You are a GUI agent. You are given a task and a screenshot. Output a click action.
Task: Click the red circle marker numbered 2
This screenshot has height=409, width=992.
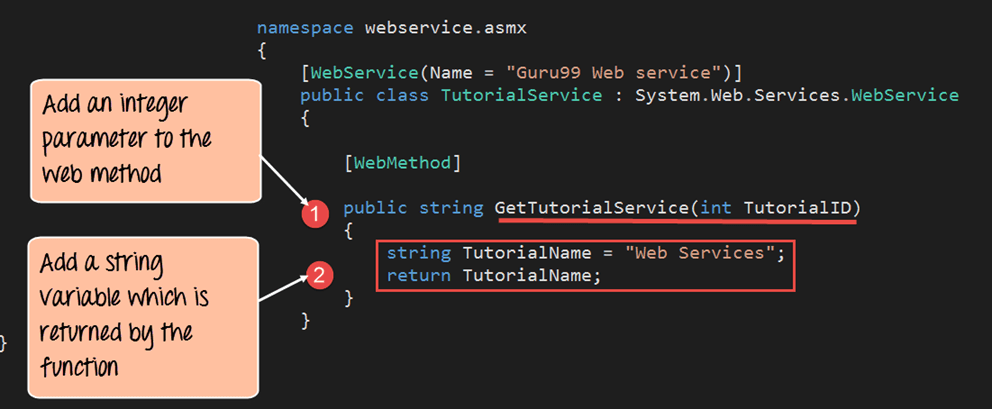pyautogui.click(x=316, y=275)
